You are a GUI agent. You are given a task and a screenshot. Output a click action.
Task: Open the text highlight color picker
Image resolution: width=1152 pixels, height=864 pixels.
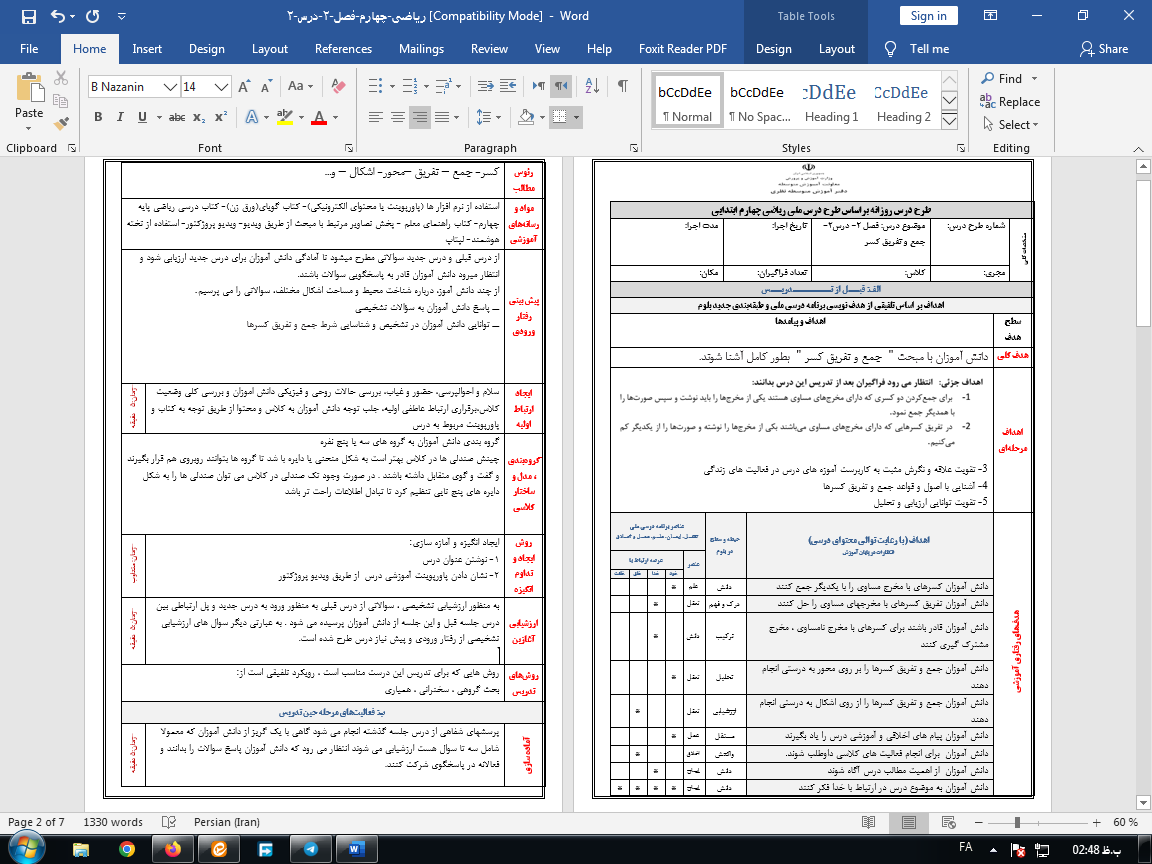pyautogui.click(x=301, y=117)
